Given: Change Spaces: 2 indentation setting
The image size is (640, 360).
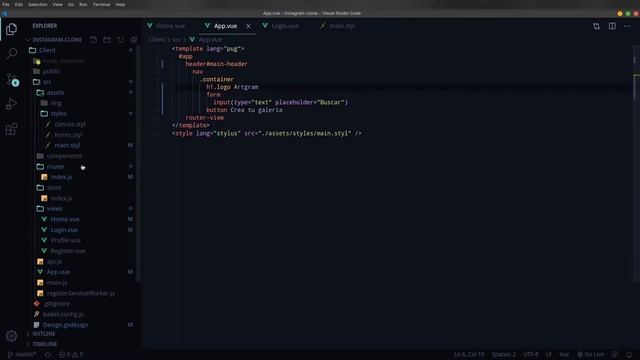Looking at the screenshot, I should pyautogui.click(x=504, y=354).
